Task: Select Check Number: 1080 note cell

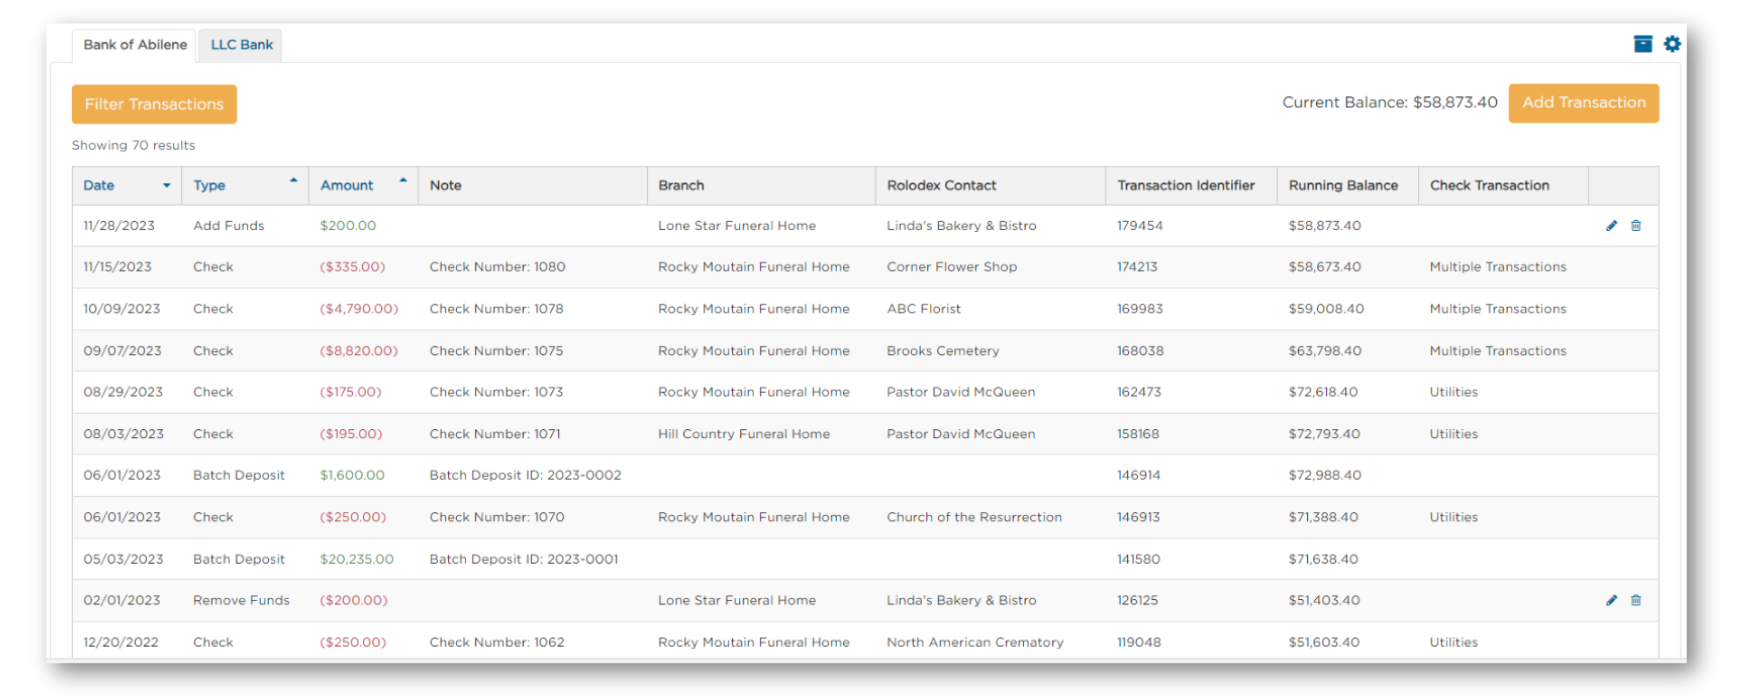Action: click(x=497, y=267)
